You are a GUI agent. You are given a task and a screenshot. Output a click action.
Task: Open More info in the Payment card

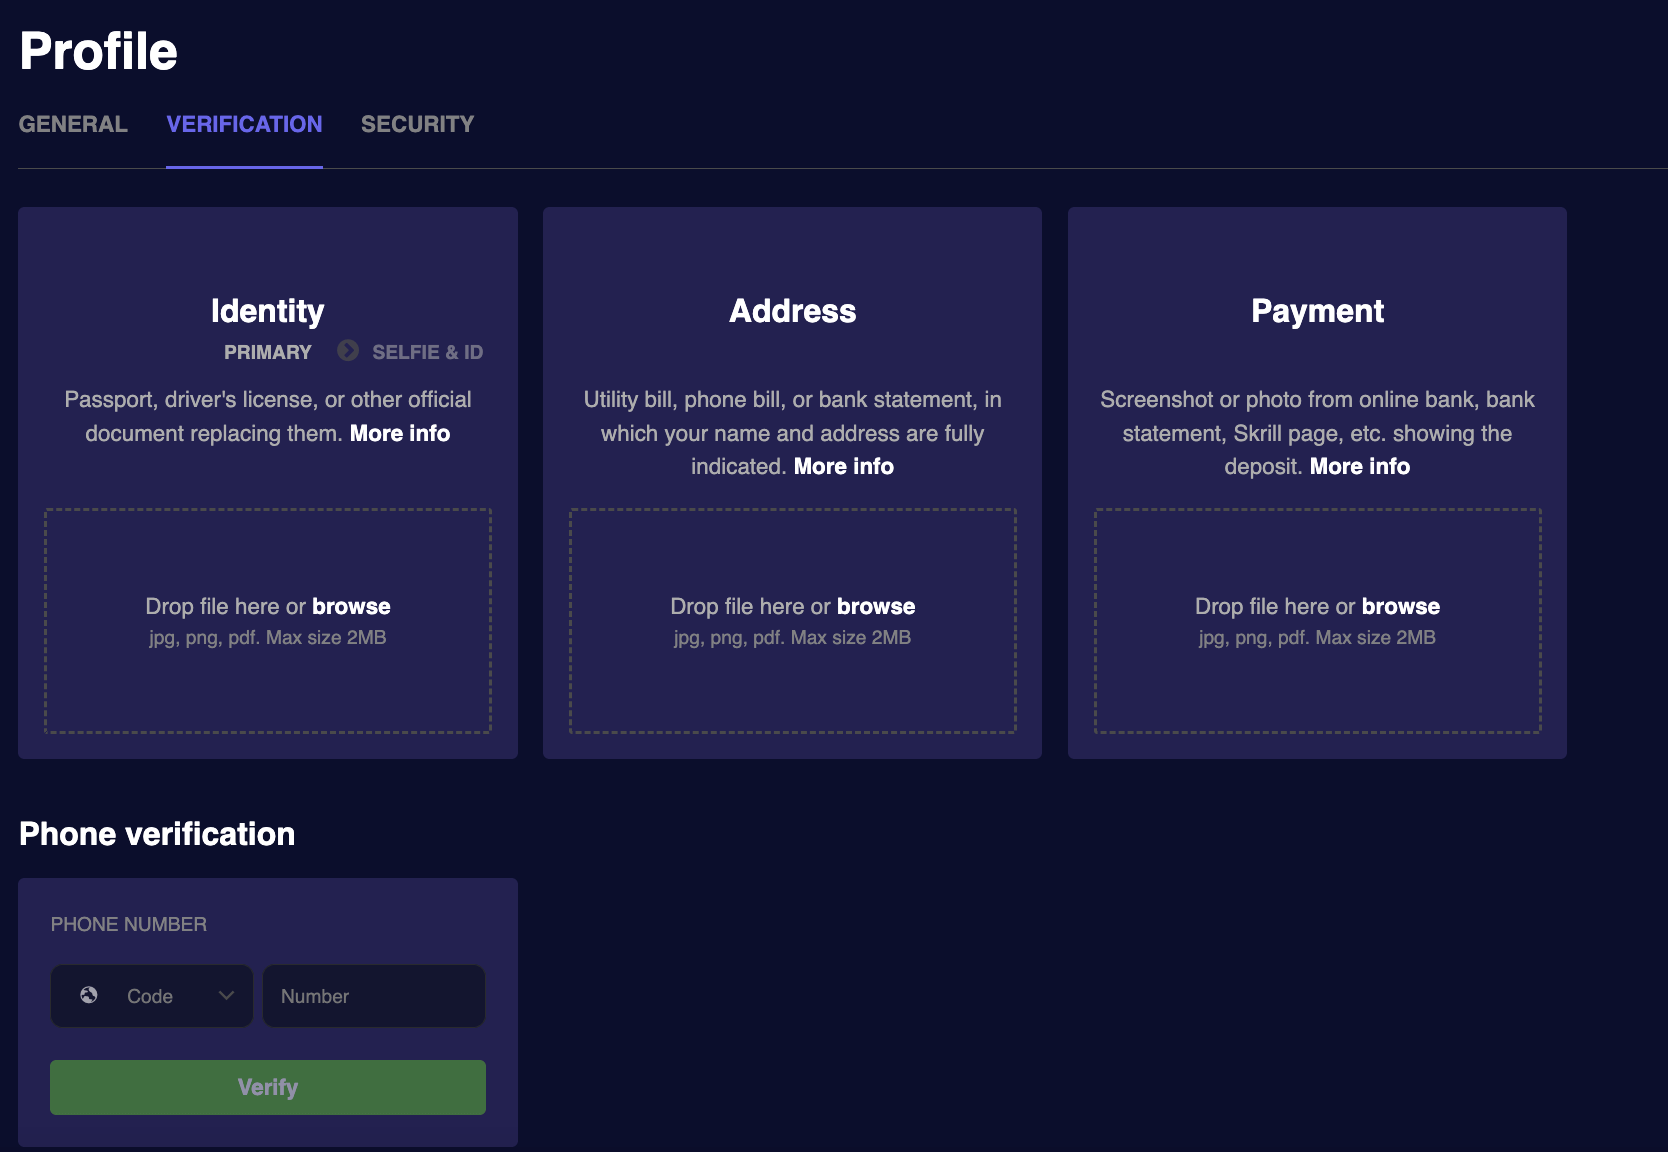click(x=1359, y=466)
